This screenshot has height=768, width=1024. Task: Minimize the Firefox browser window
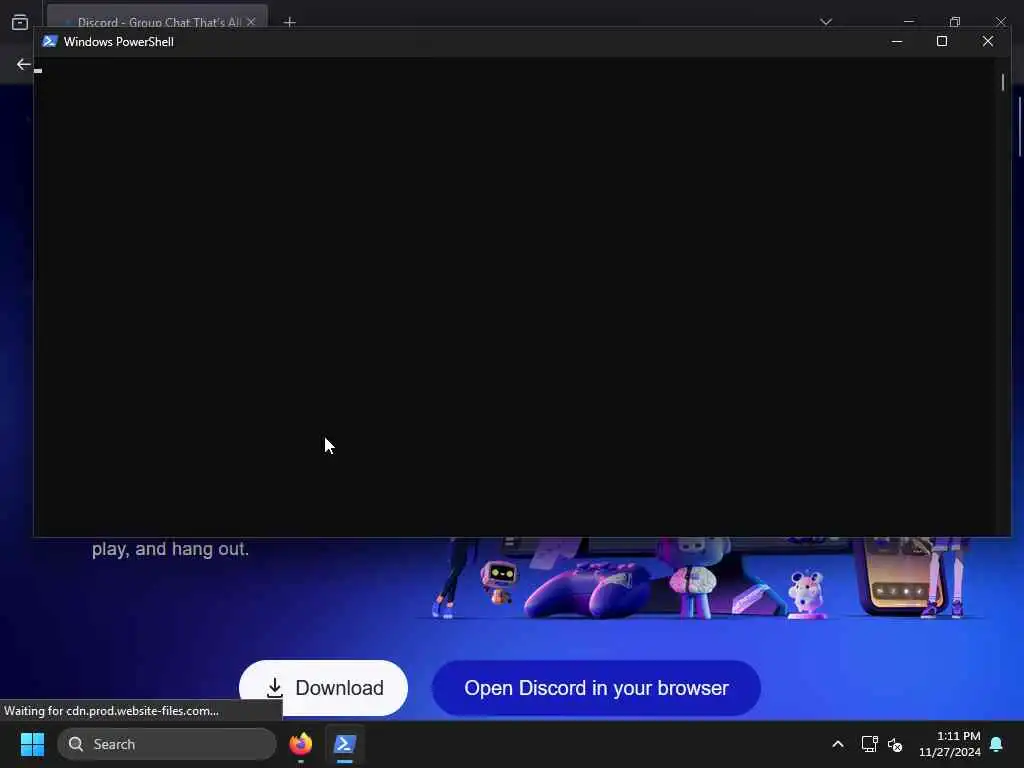908,22
